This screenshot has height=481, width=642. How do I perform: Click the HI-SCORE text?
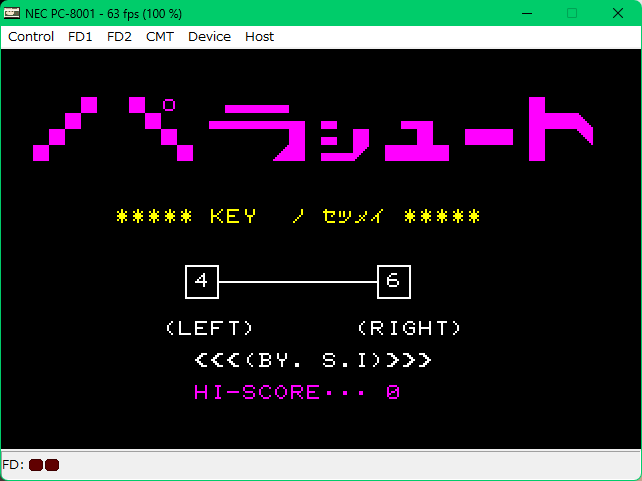pyautogui.click(x=297, y=392)
